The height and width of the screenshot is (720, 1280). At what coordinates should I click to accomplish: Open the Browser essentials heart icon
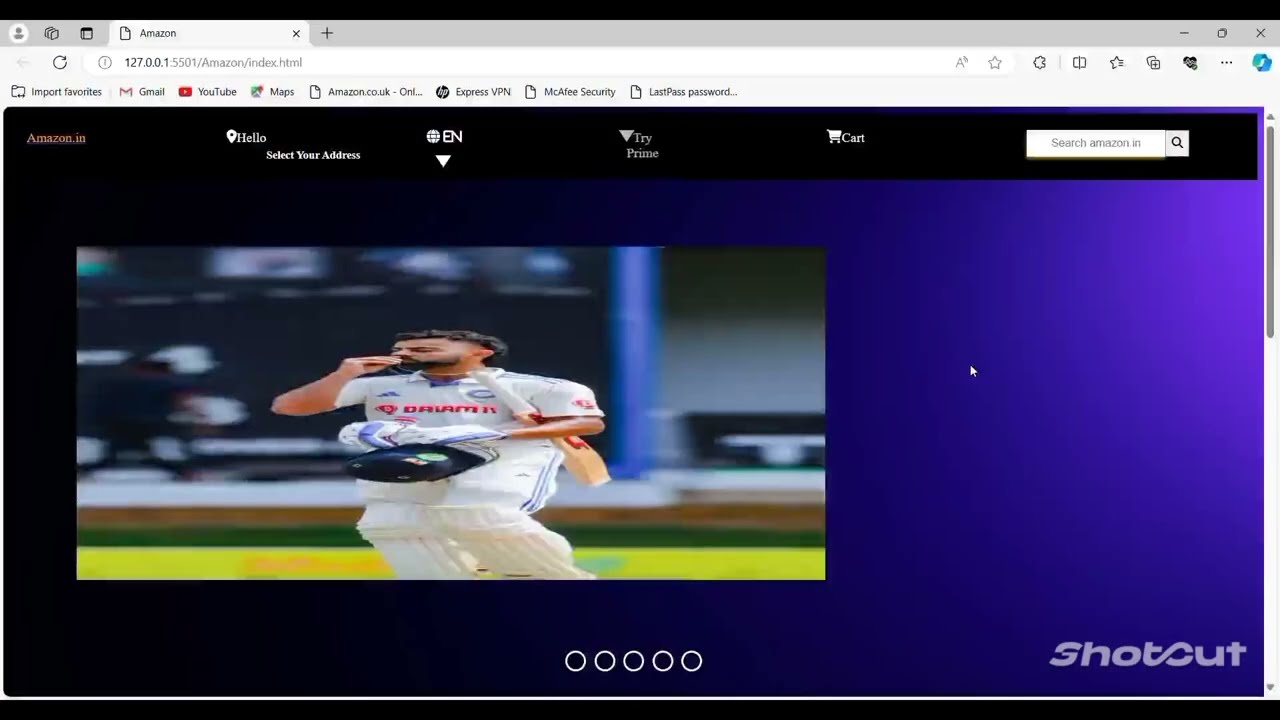(x=1190, y=62)
